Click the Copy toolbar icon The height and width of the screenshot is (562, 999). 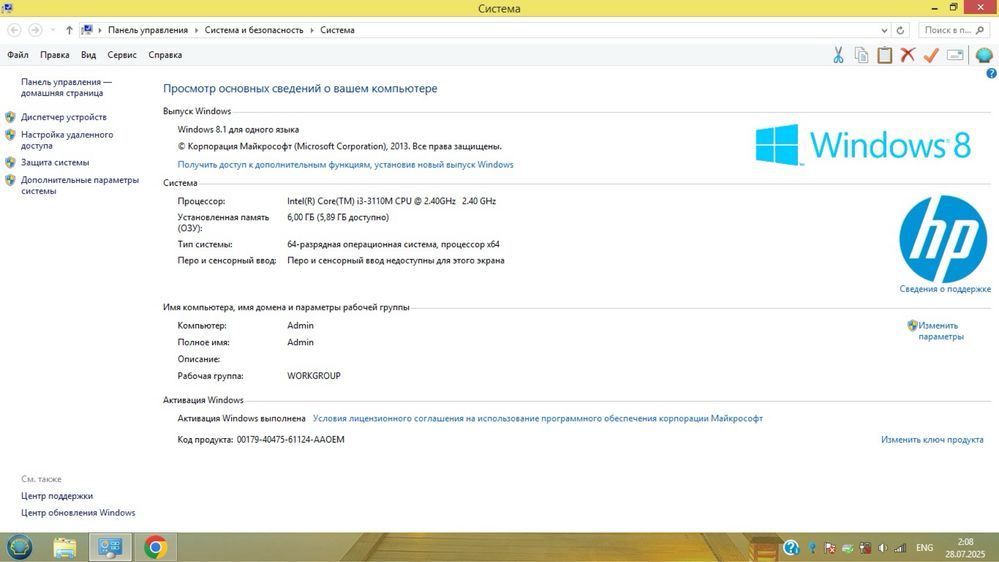tap(861, 55)
